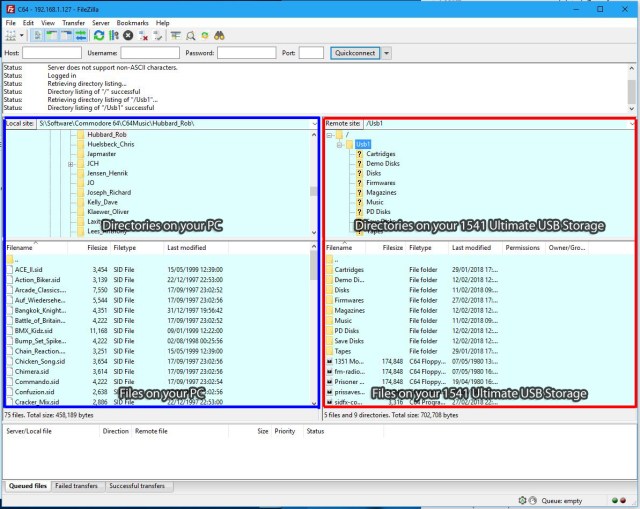Click the red activity LED in status bar
The image size is (640, 509).
point(623,500)
